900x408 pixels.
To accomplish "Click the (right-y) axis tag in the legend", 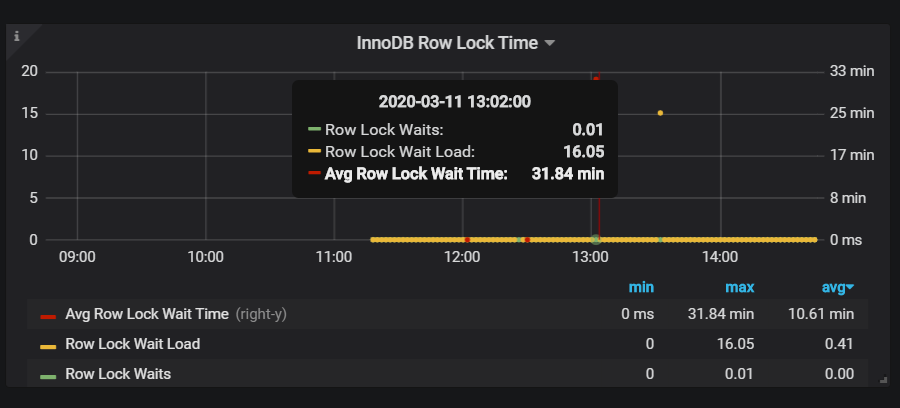I will pos(263,314).
